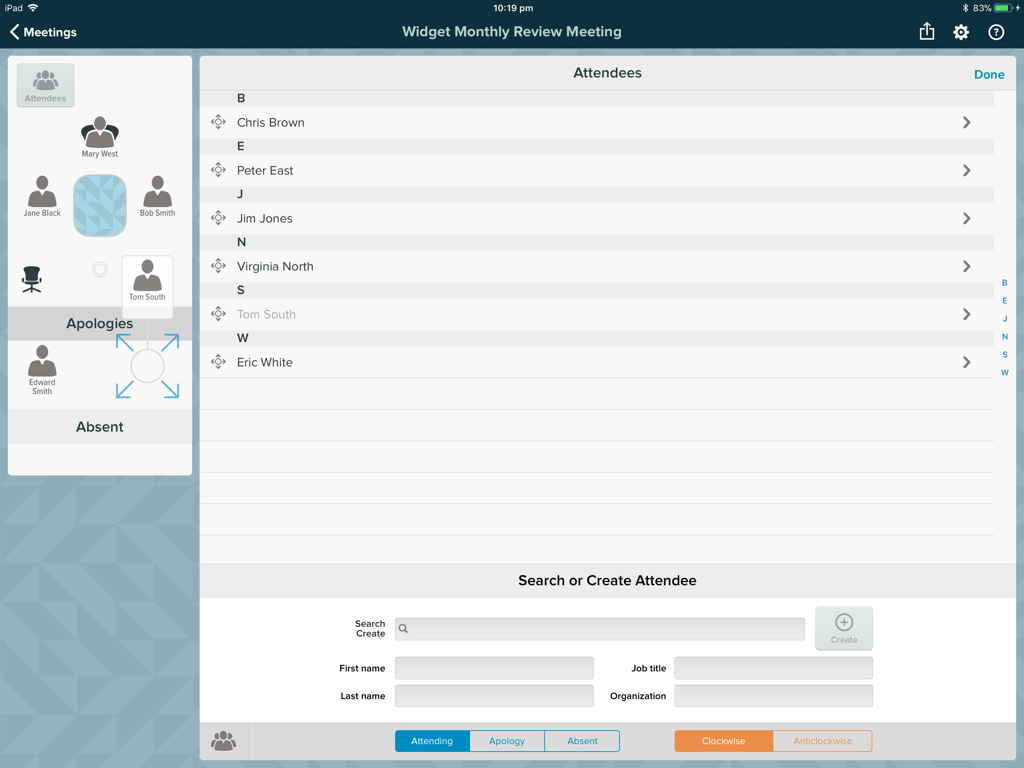Select the Attendees group icon in the sidebar
This screenshot has height=768, width=1024.
point(45,85)
